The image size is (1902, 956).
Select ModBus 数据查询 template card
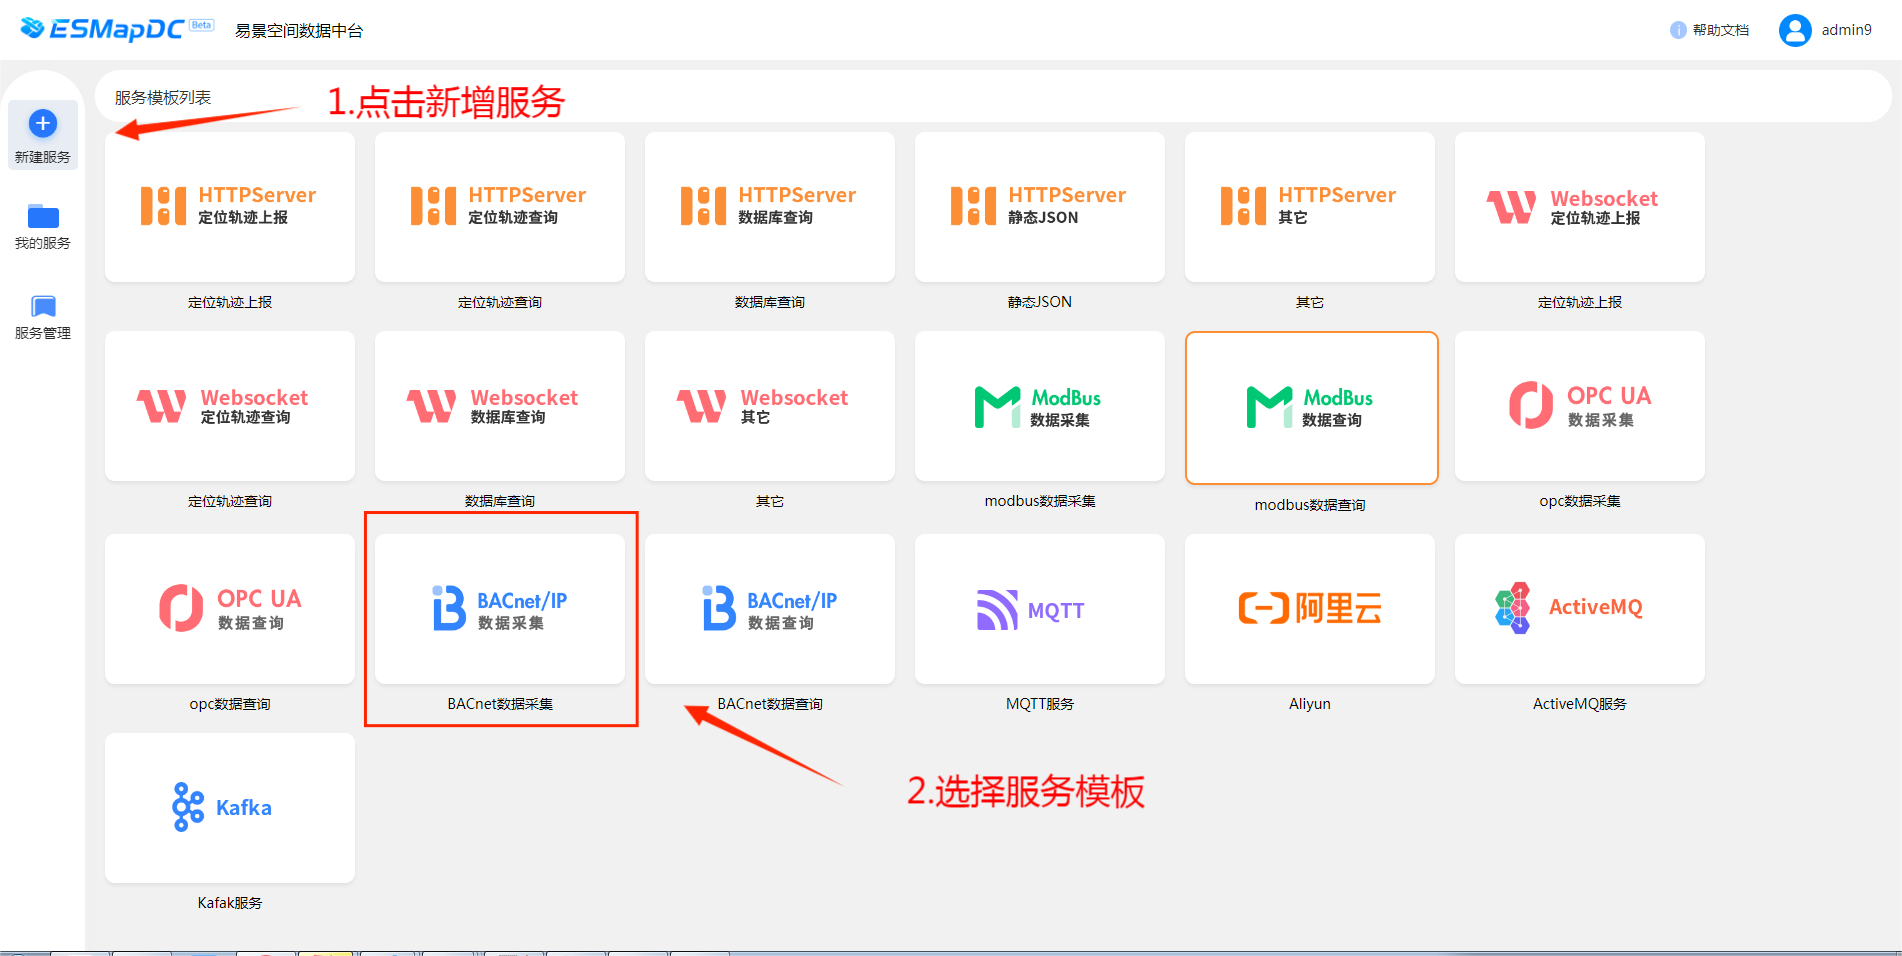[1312, 408]
